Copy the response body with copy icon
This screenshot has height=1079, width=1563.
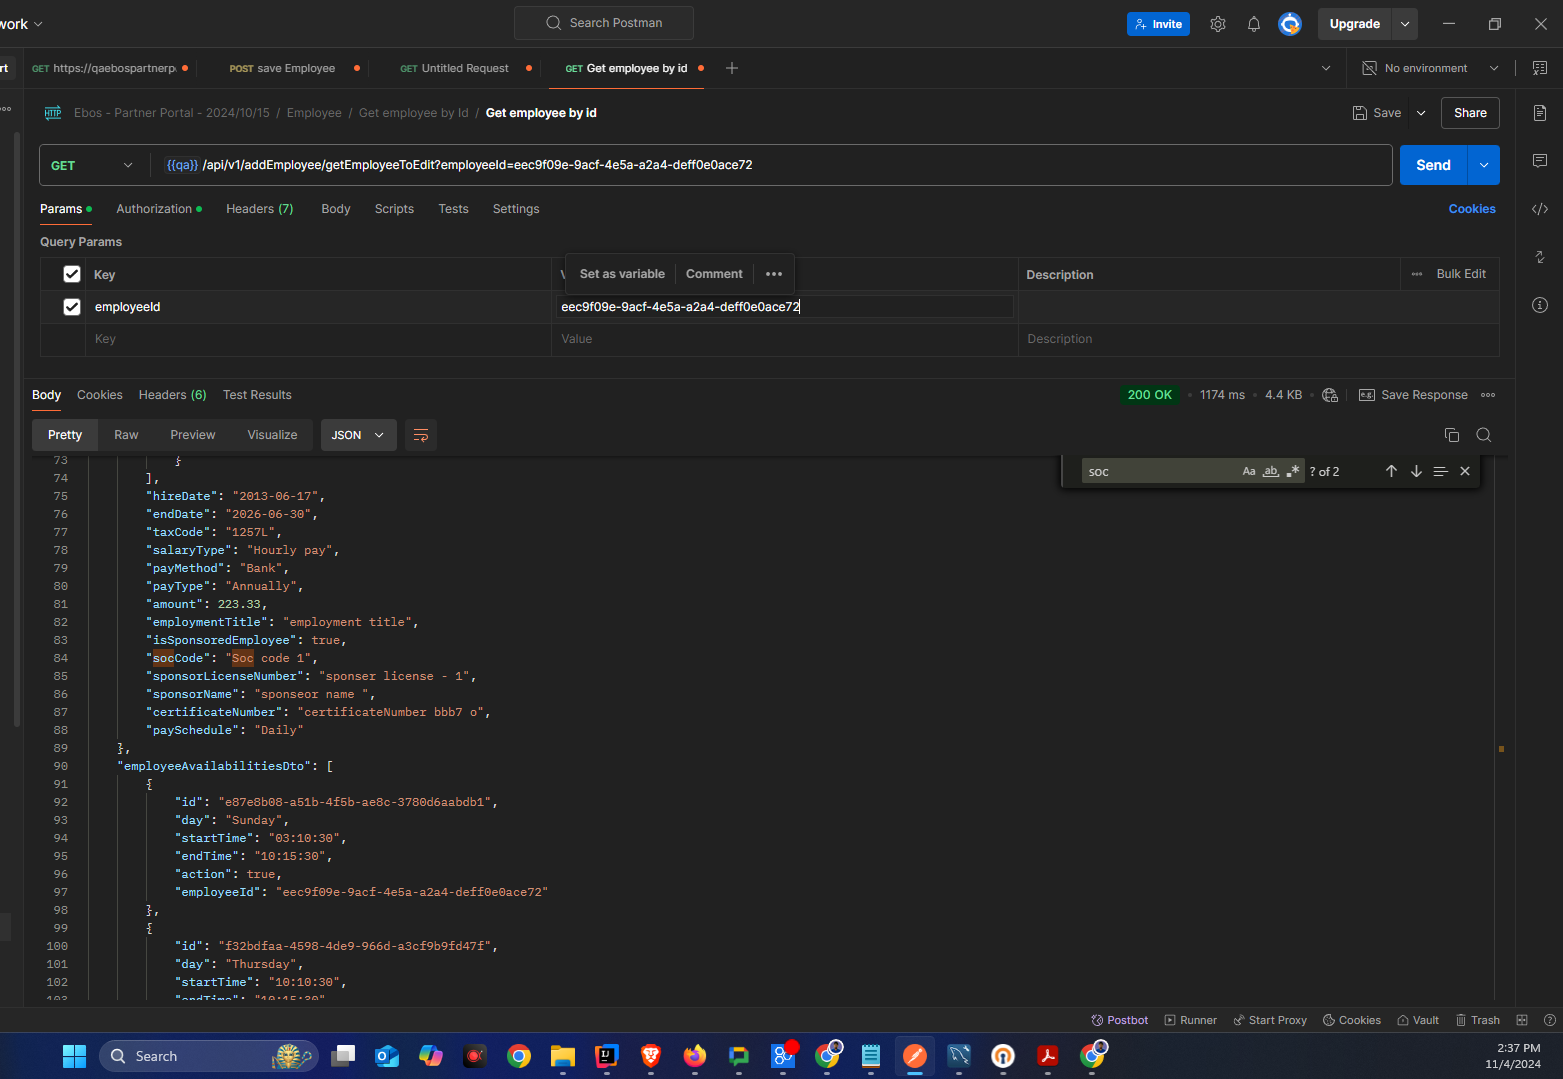1452,435
